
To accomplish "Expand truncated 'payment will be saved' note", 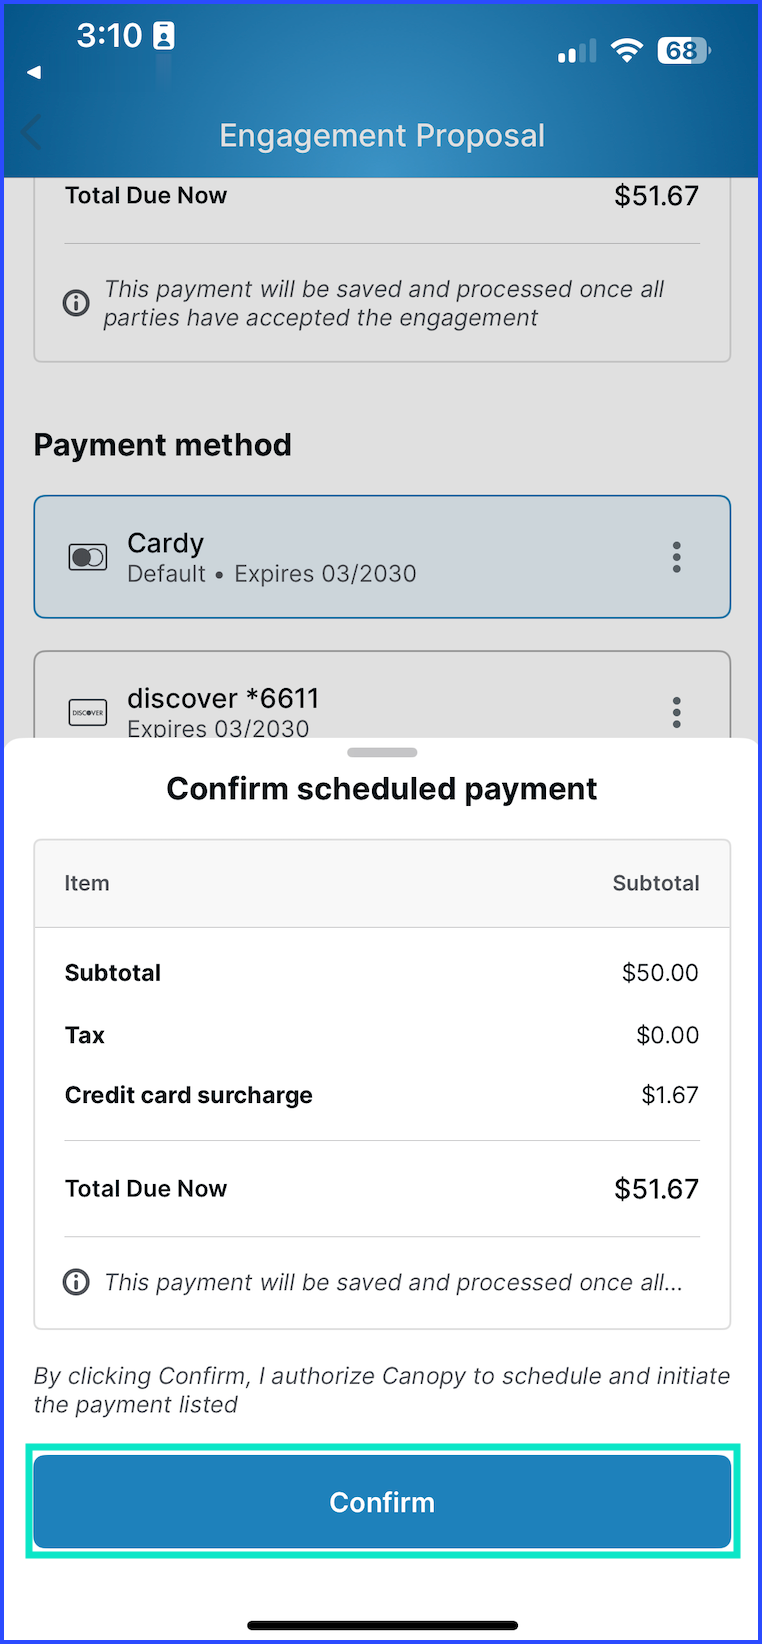I will [393, 1282].
